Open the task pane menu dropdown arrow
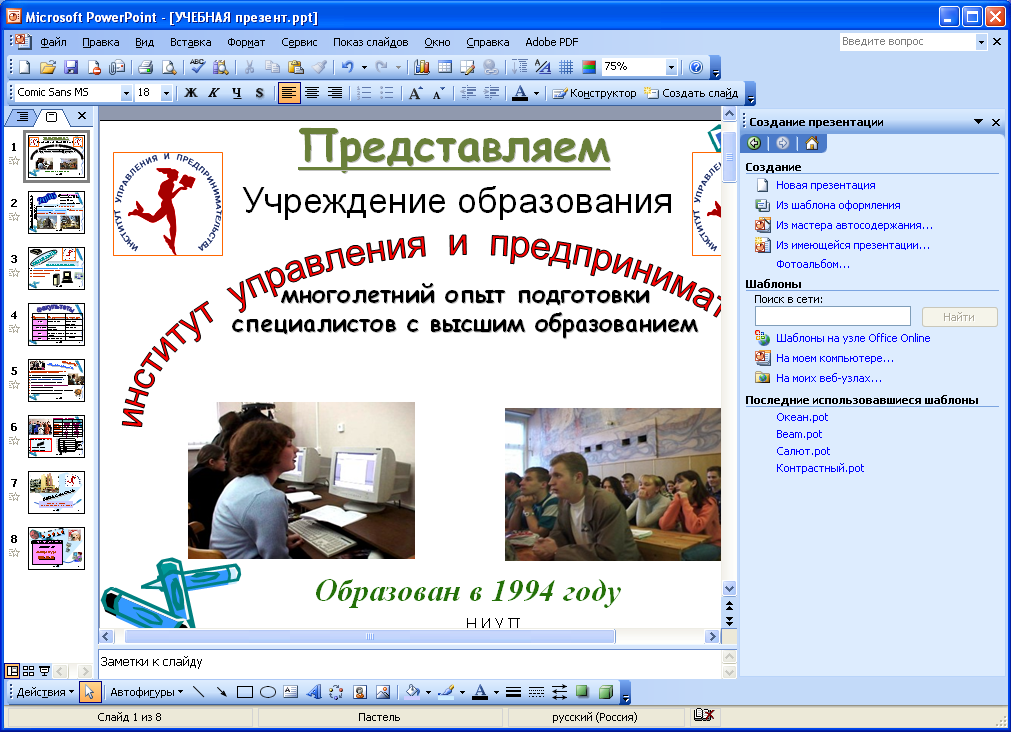The image size is (1011, 732). [x=978, y=122]
